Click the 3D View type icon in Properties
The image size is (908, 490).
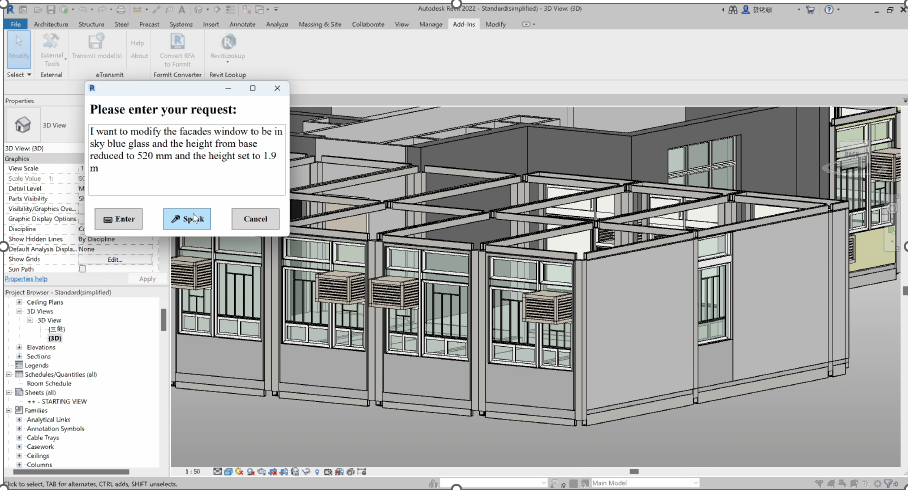pos(22,125)
